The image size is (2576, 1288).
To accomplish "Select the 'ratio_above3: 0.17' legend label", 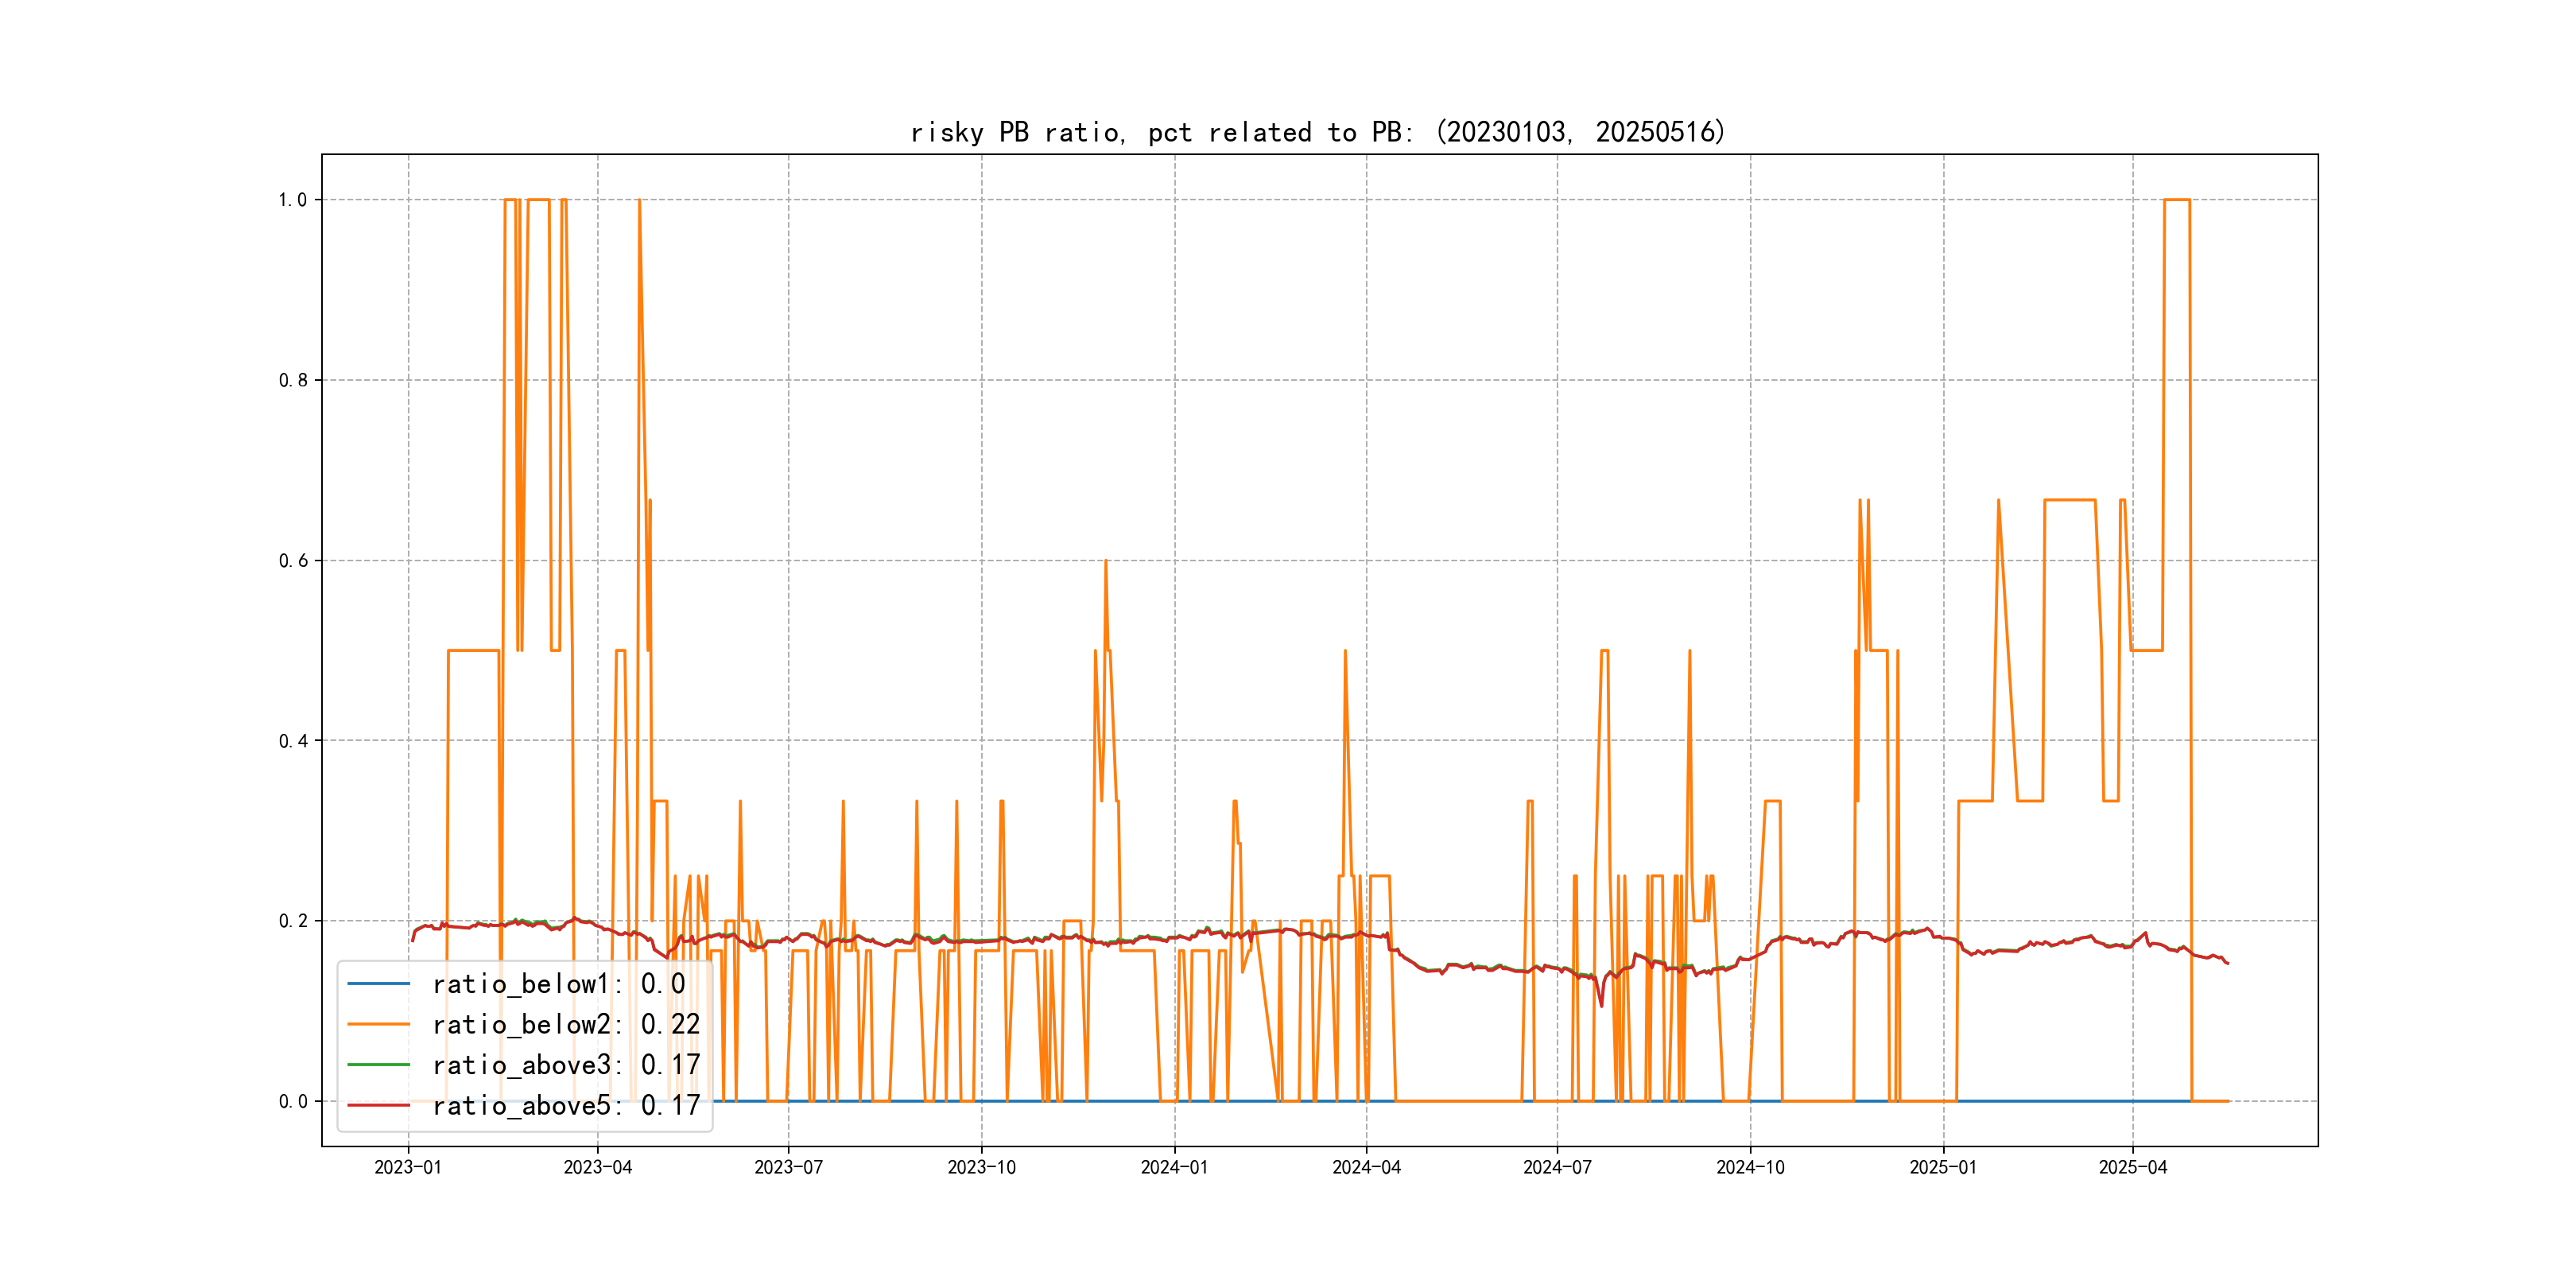I will coord(565,1065).
